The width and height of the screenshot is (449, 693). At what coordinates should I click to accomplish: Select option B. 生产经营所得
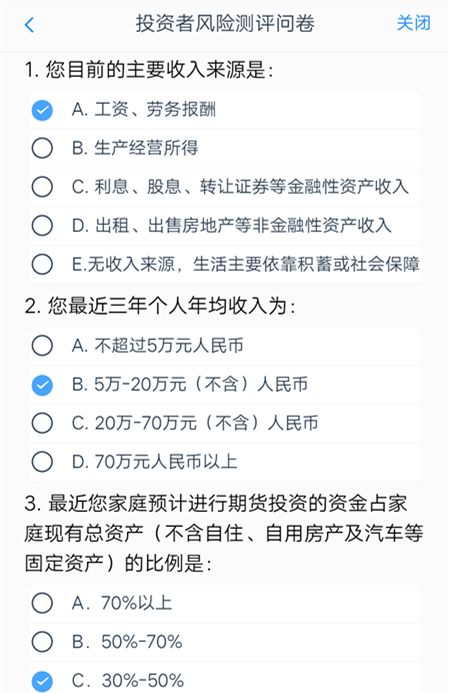click(224, 148)
